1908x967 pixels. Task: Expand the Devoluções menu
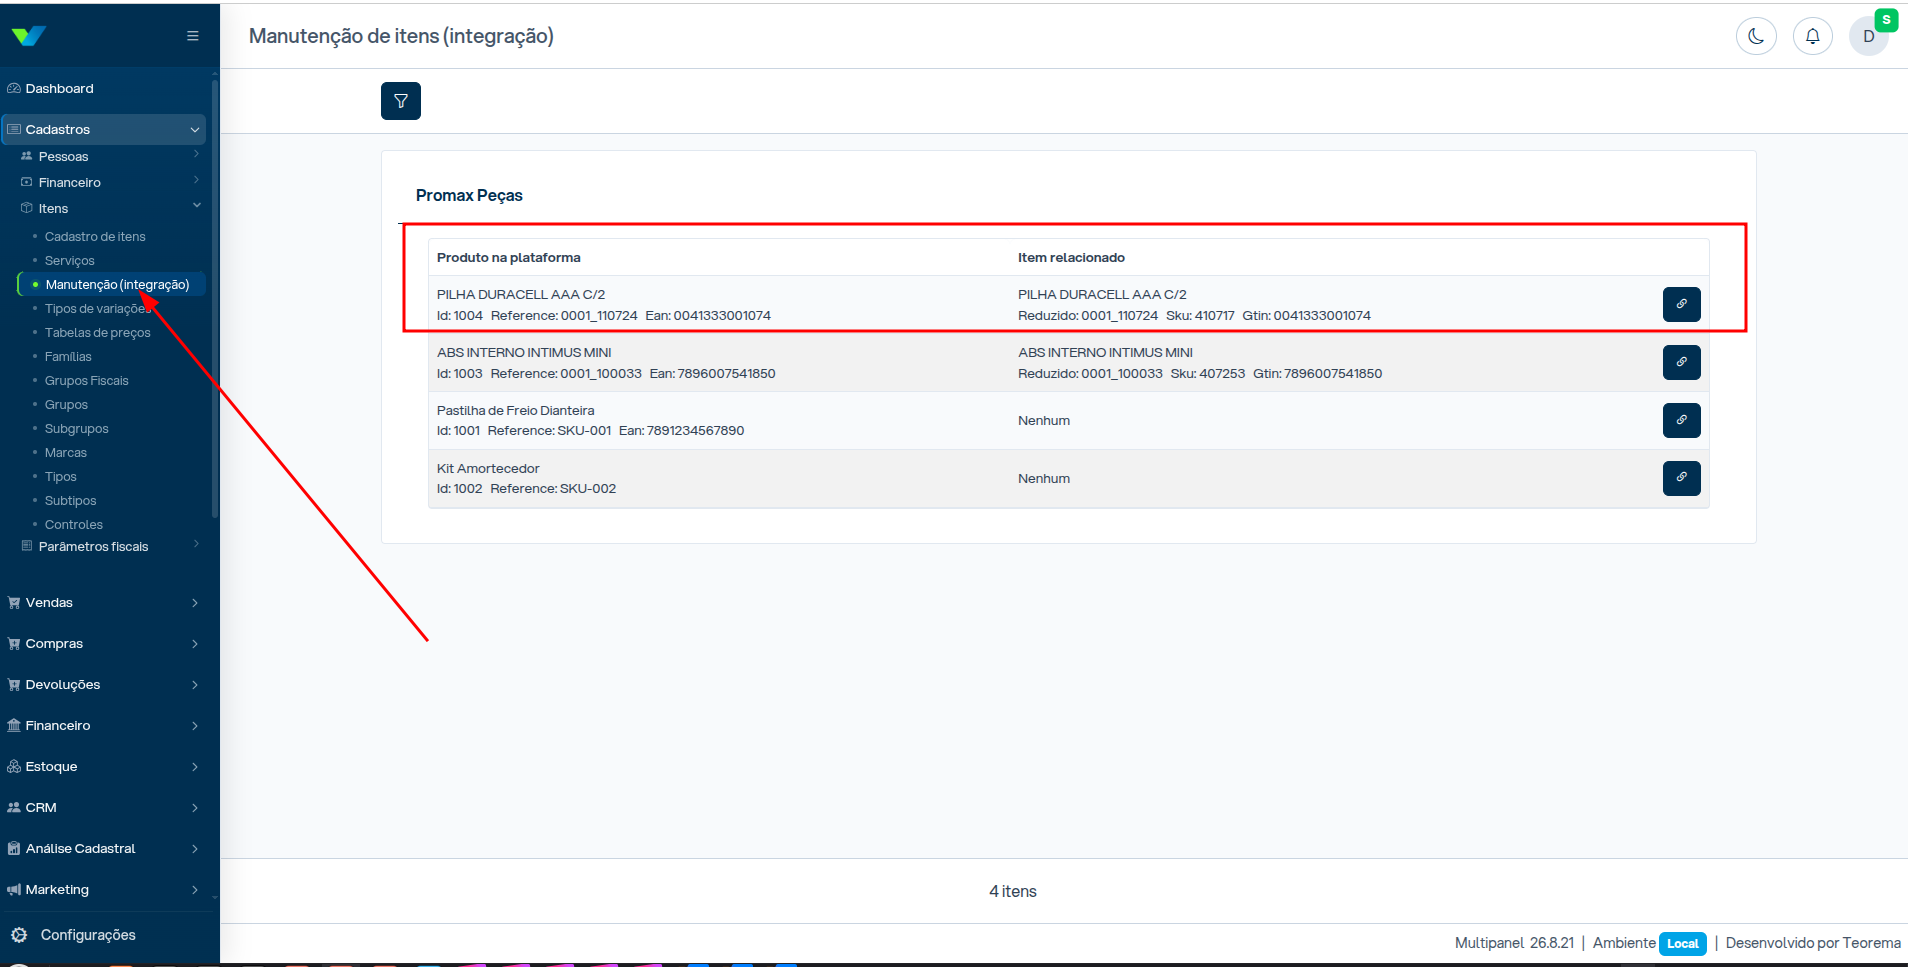(104, 685)
